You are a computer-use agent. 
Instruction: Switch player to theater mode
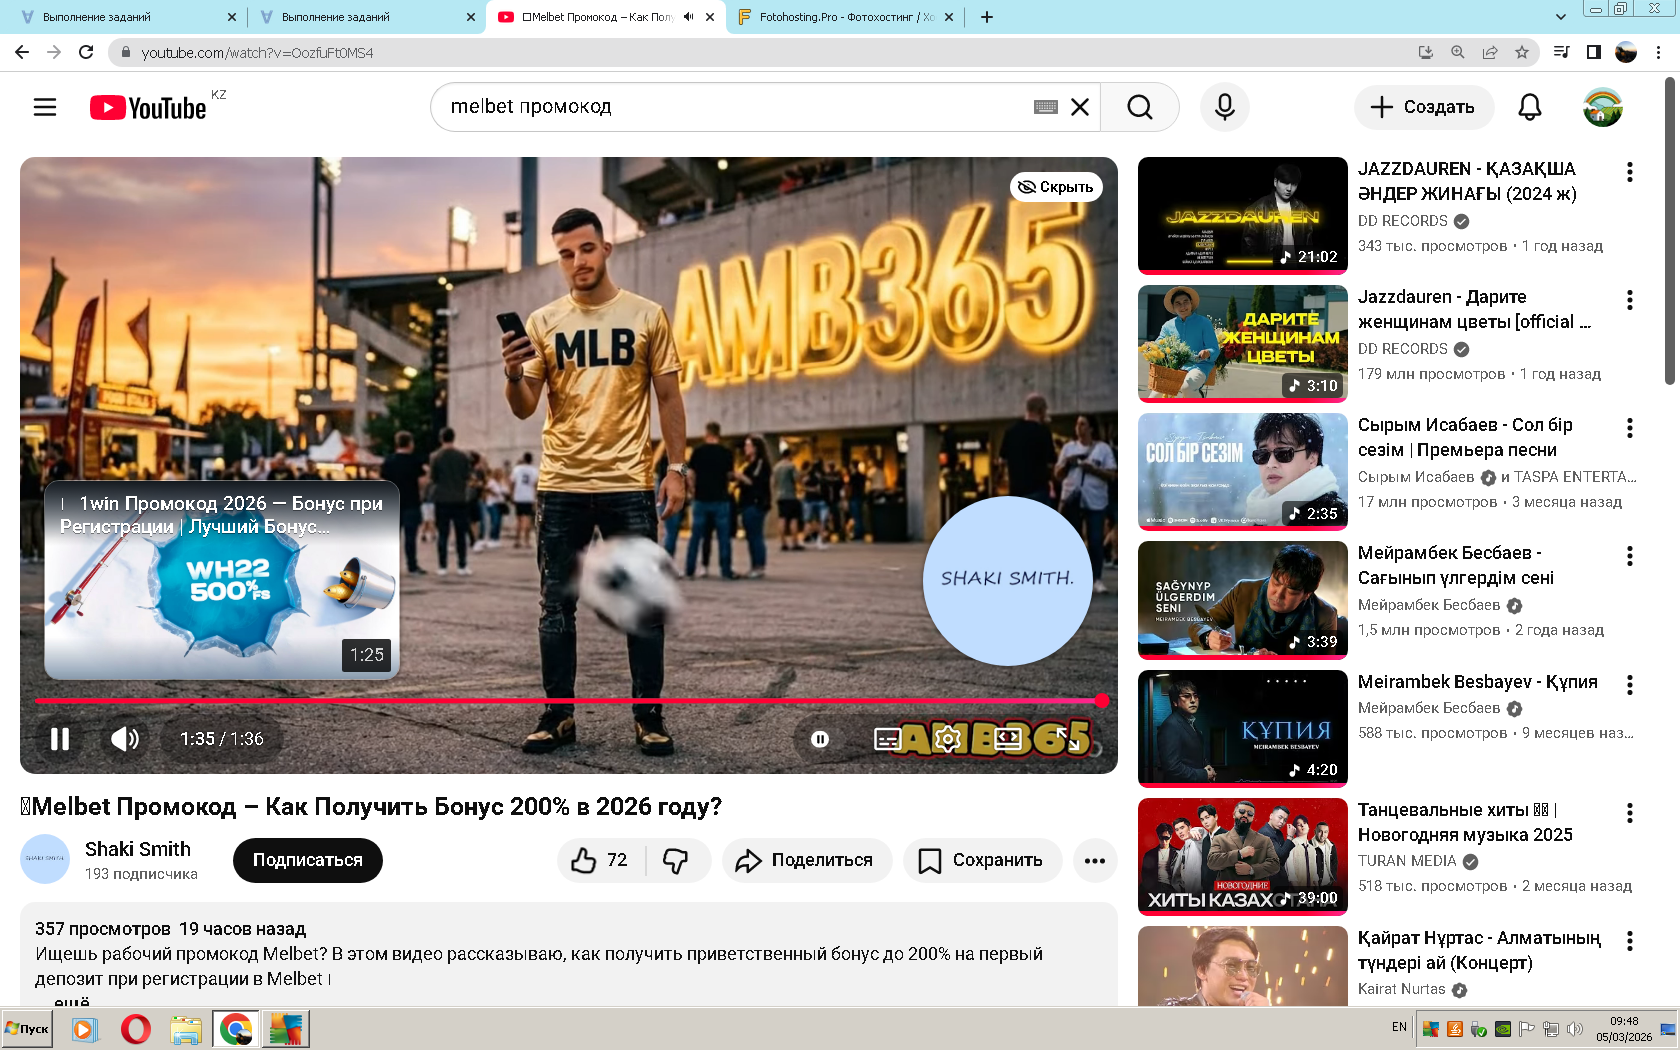coord(1008,739)
